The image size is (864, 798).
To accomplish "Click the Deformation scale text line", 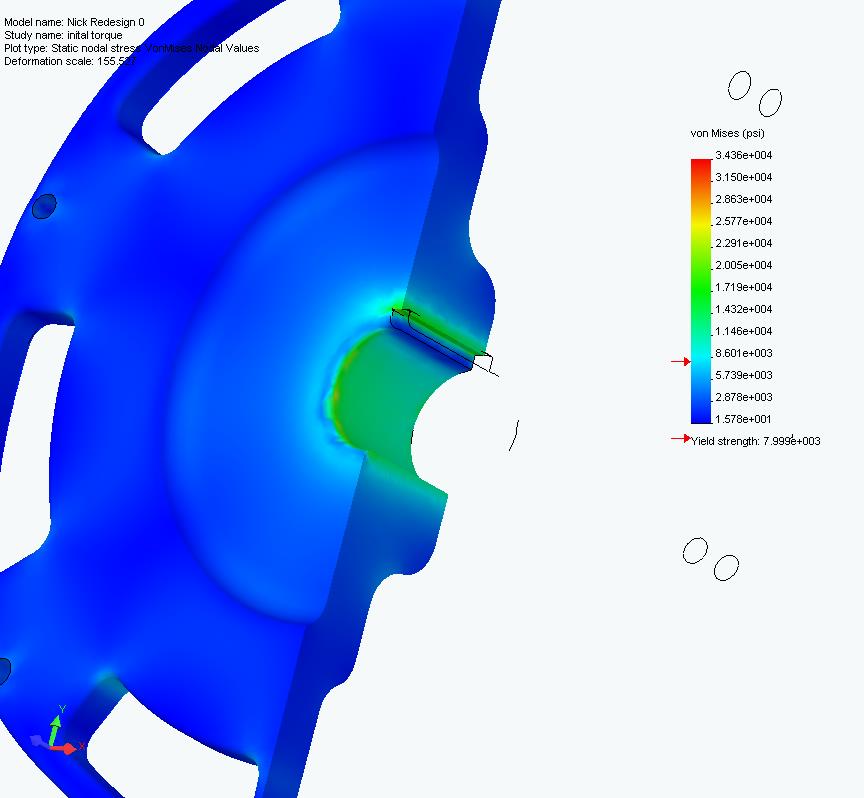I will coord(70,61).
